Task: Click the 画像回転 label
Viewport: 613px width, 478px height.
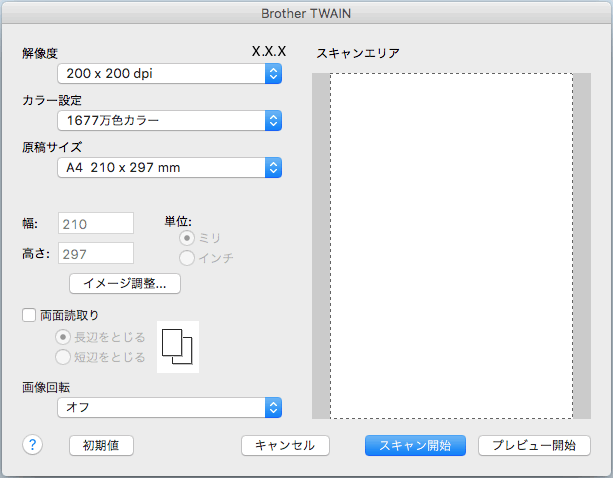Action: tap(46, 387)
